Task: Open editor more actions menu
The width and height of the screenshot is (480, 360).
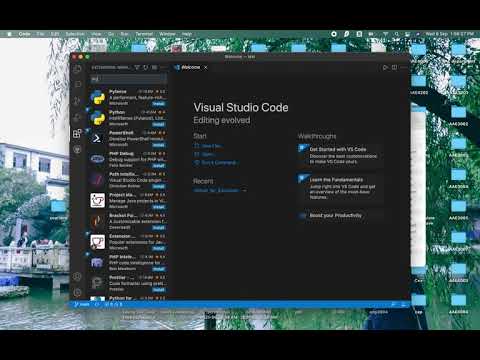Action: pos(403,67)
